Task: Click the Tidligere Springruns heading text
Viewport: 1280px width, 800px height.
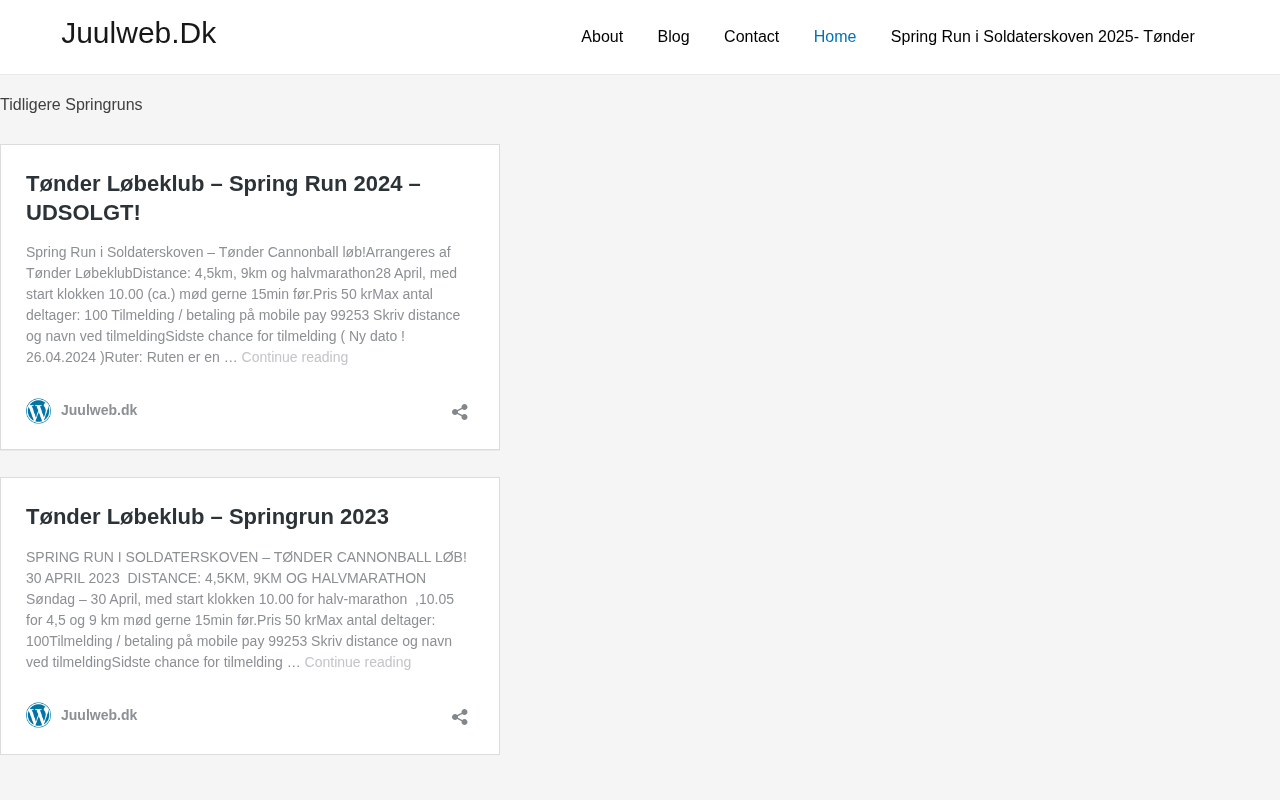Action: pyautogui.click(x=71, y=105)
